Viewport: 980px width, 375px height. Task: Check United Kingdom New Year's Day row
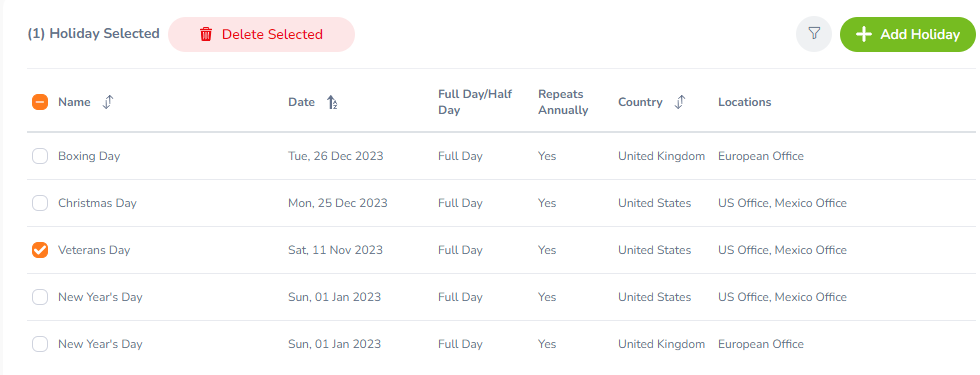(x=40, y=344)
